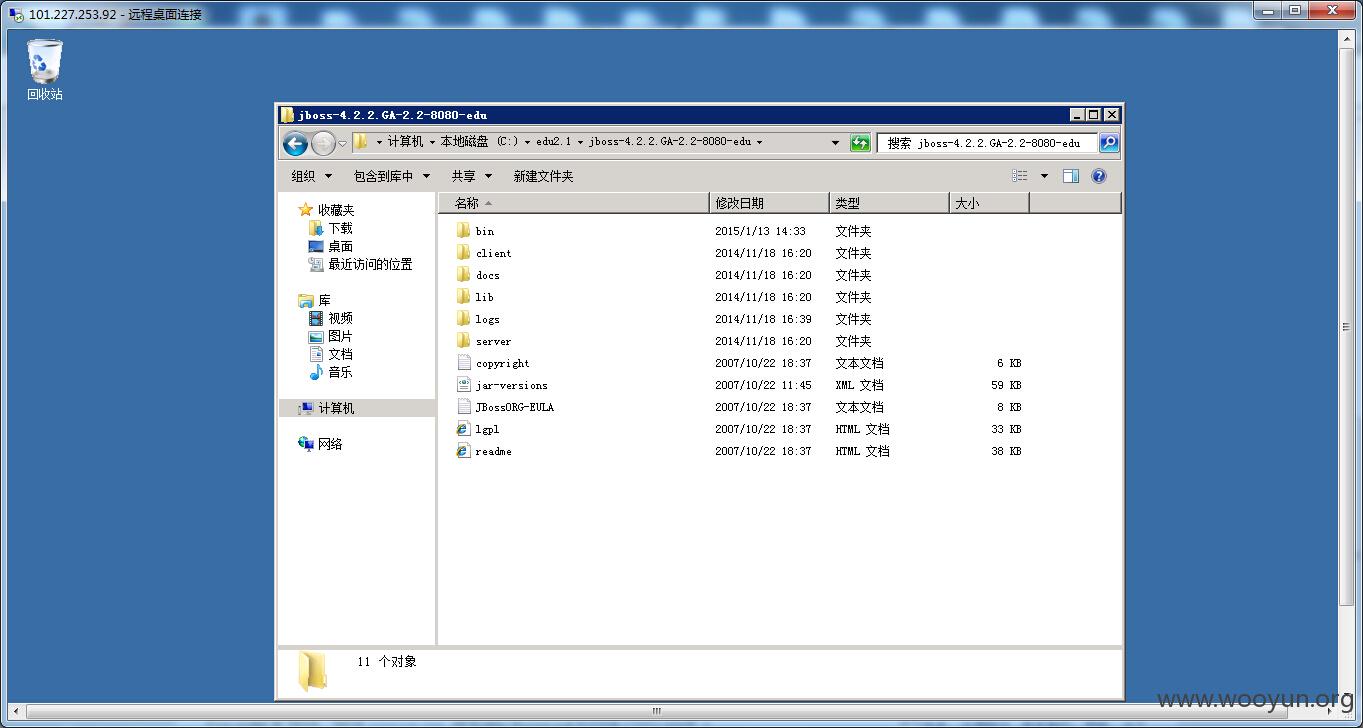1363x728 pixels.
Task: Select the docs folder icon
Action: pyautogui.click(x=463, y=275)
